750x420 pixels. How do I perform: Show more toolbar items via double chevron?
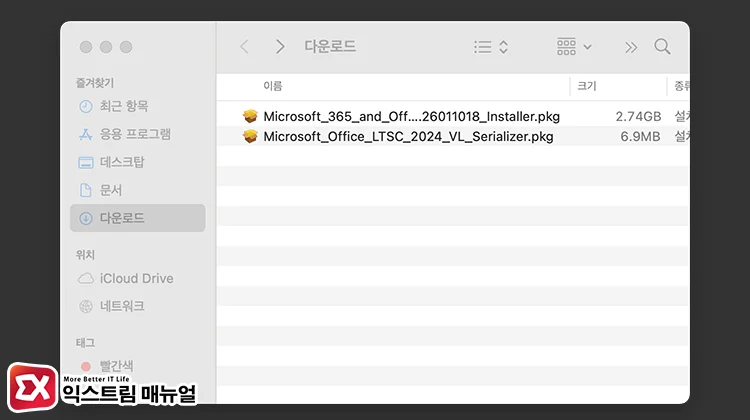tap(631, 47)
